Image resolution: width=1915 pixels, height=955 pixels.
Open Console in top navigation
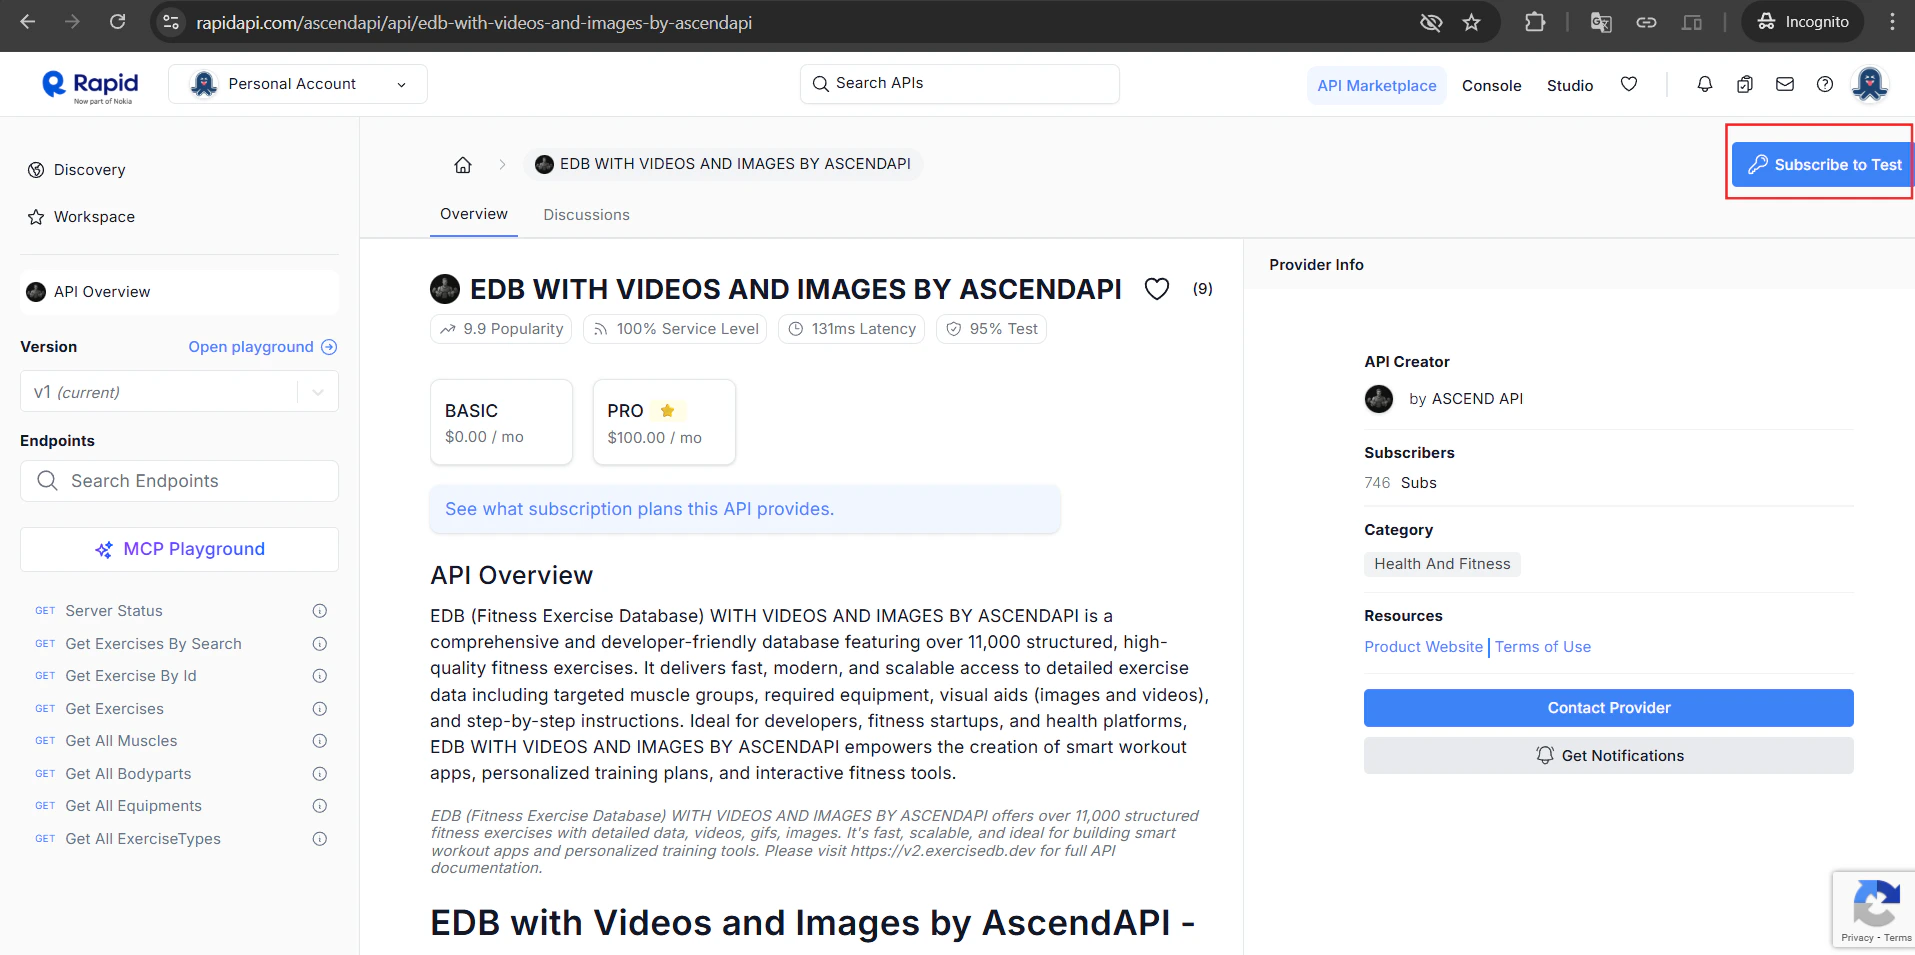[x=1492, y=86]
